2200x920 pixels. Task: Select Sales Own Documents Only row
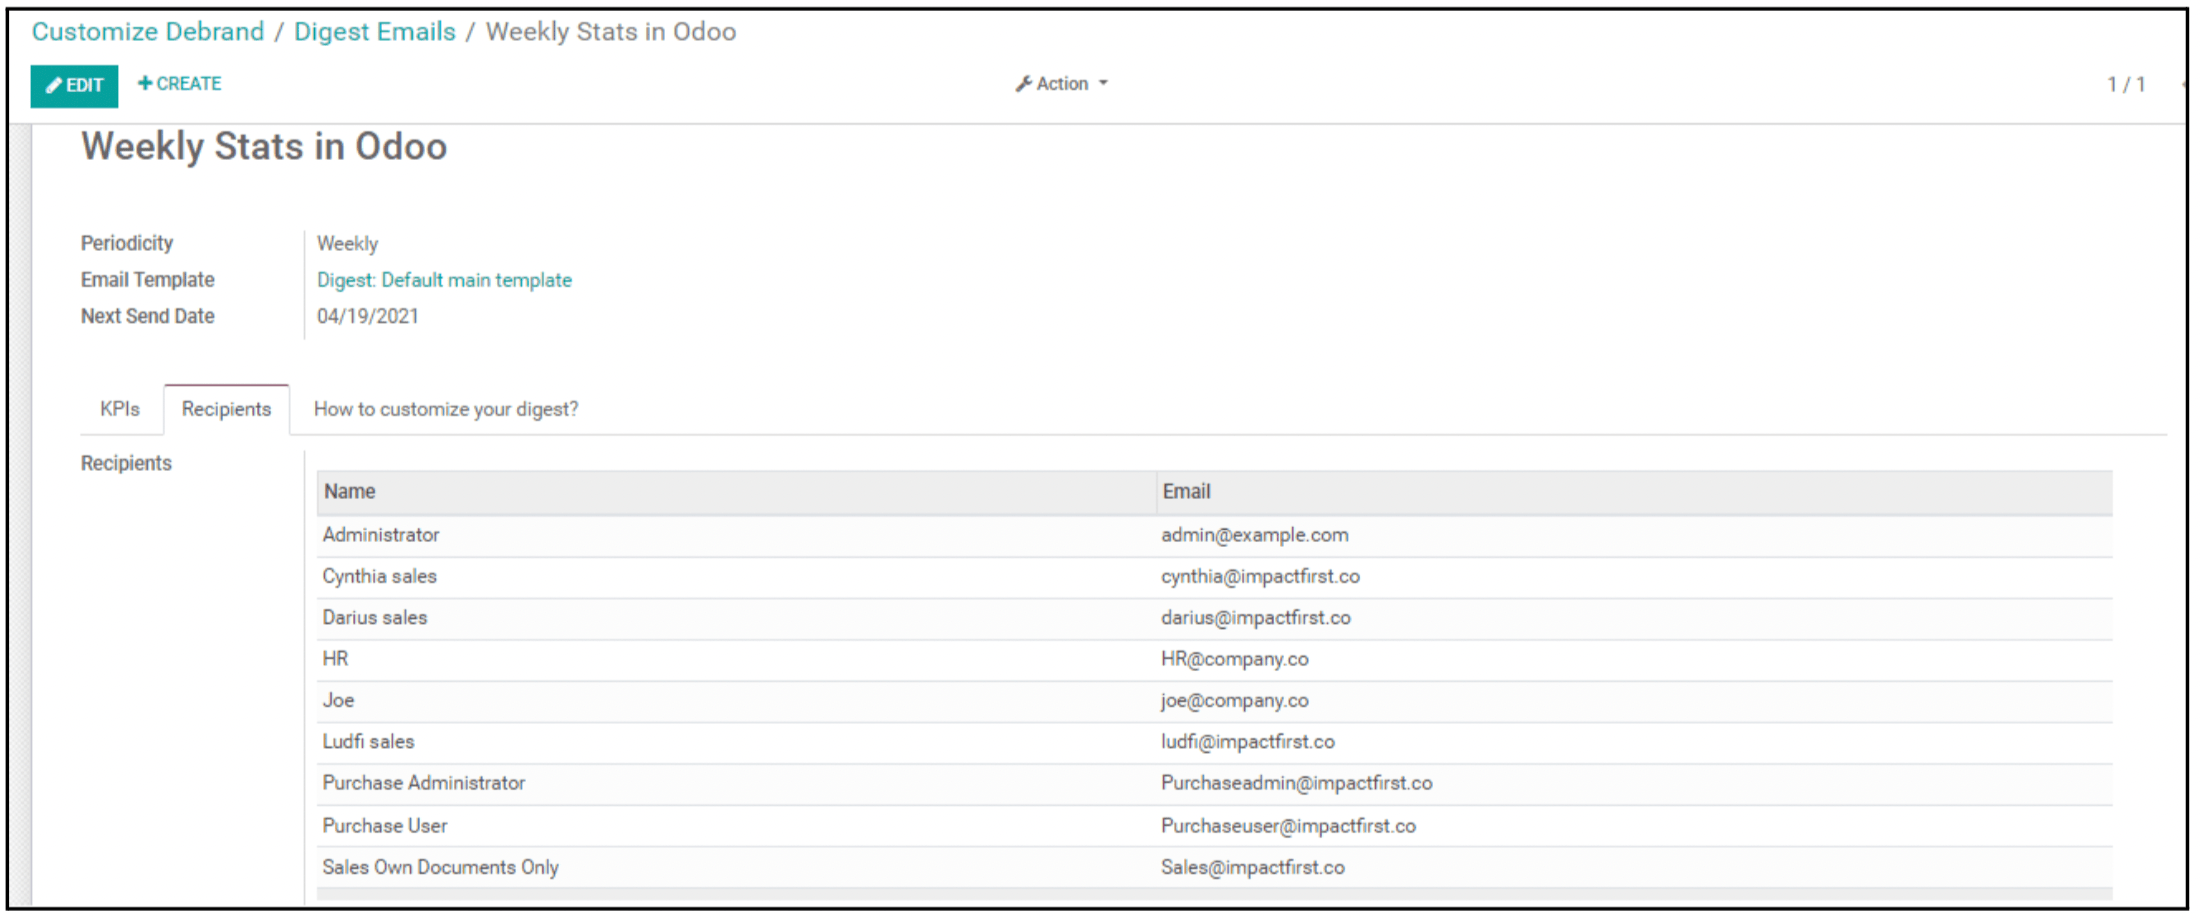440,868
